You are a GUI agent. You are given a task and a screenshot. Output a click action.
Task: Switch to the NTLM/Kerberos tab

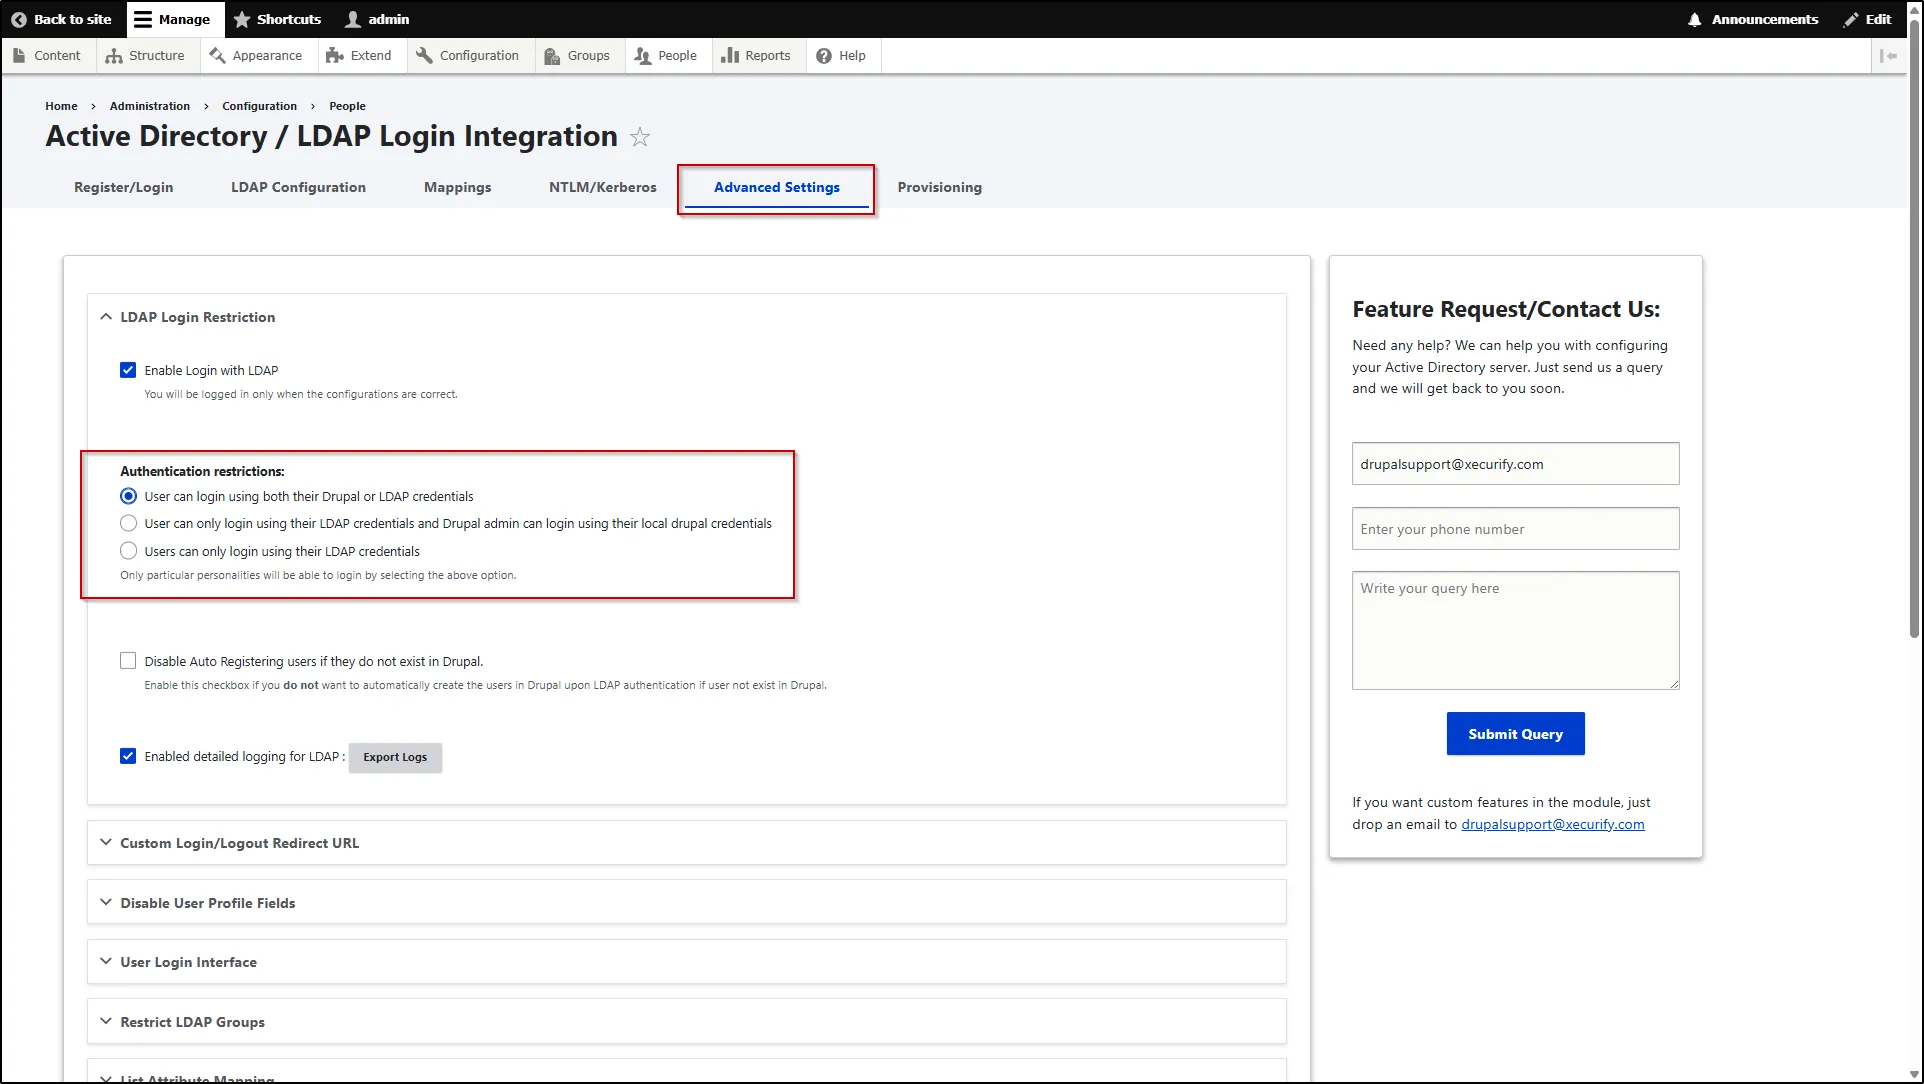pyautogui.click(x=602, y=187)
